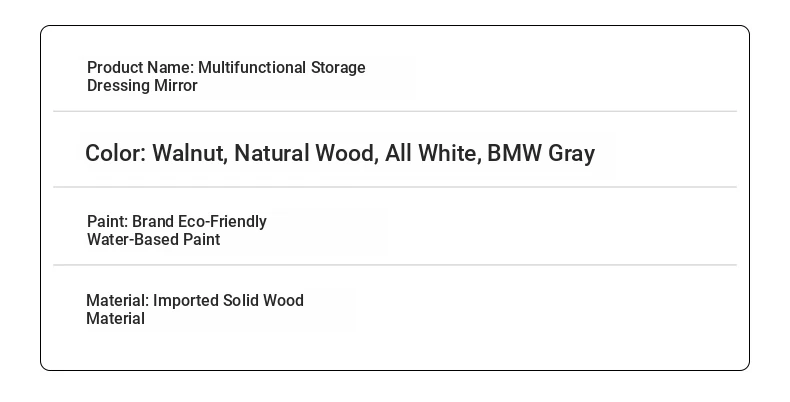Choose the BMW Gray color option
790x402 pixels.
[541, 153]
